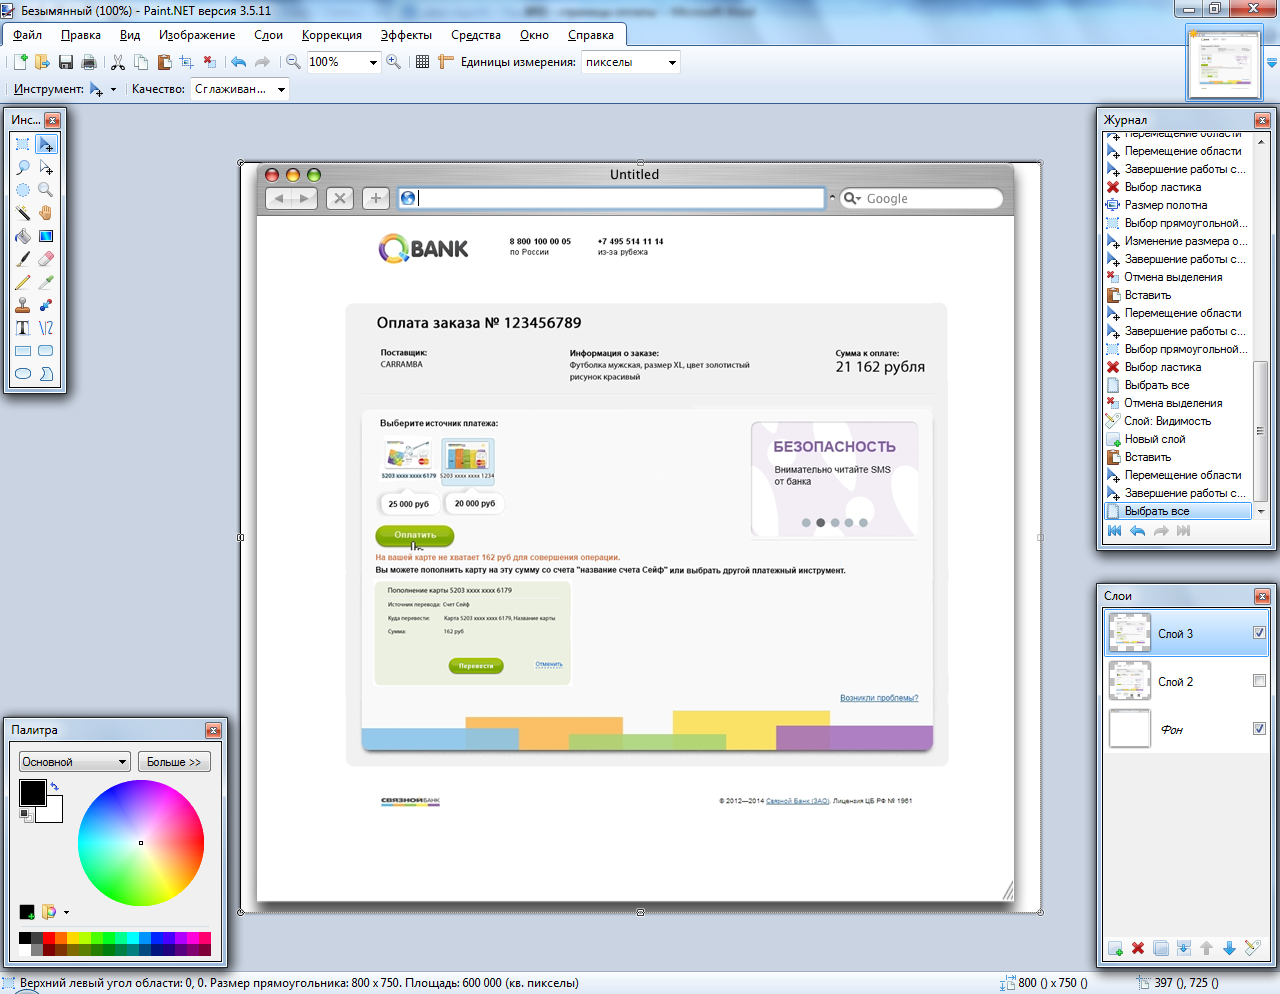
Task: Open the Эффекты menu
Action: click(x=406, y=35)
